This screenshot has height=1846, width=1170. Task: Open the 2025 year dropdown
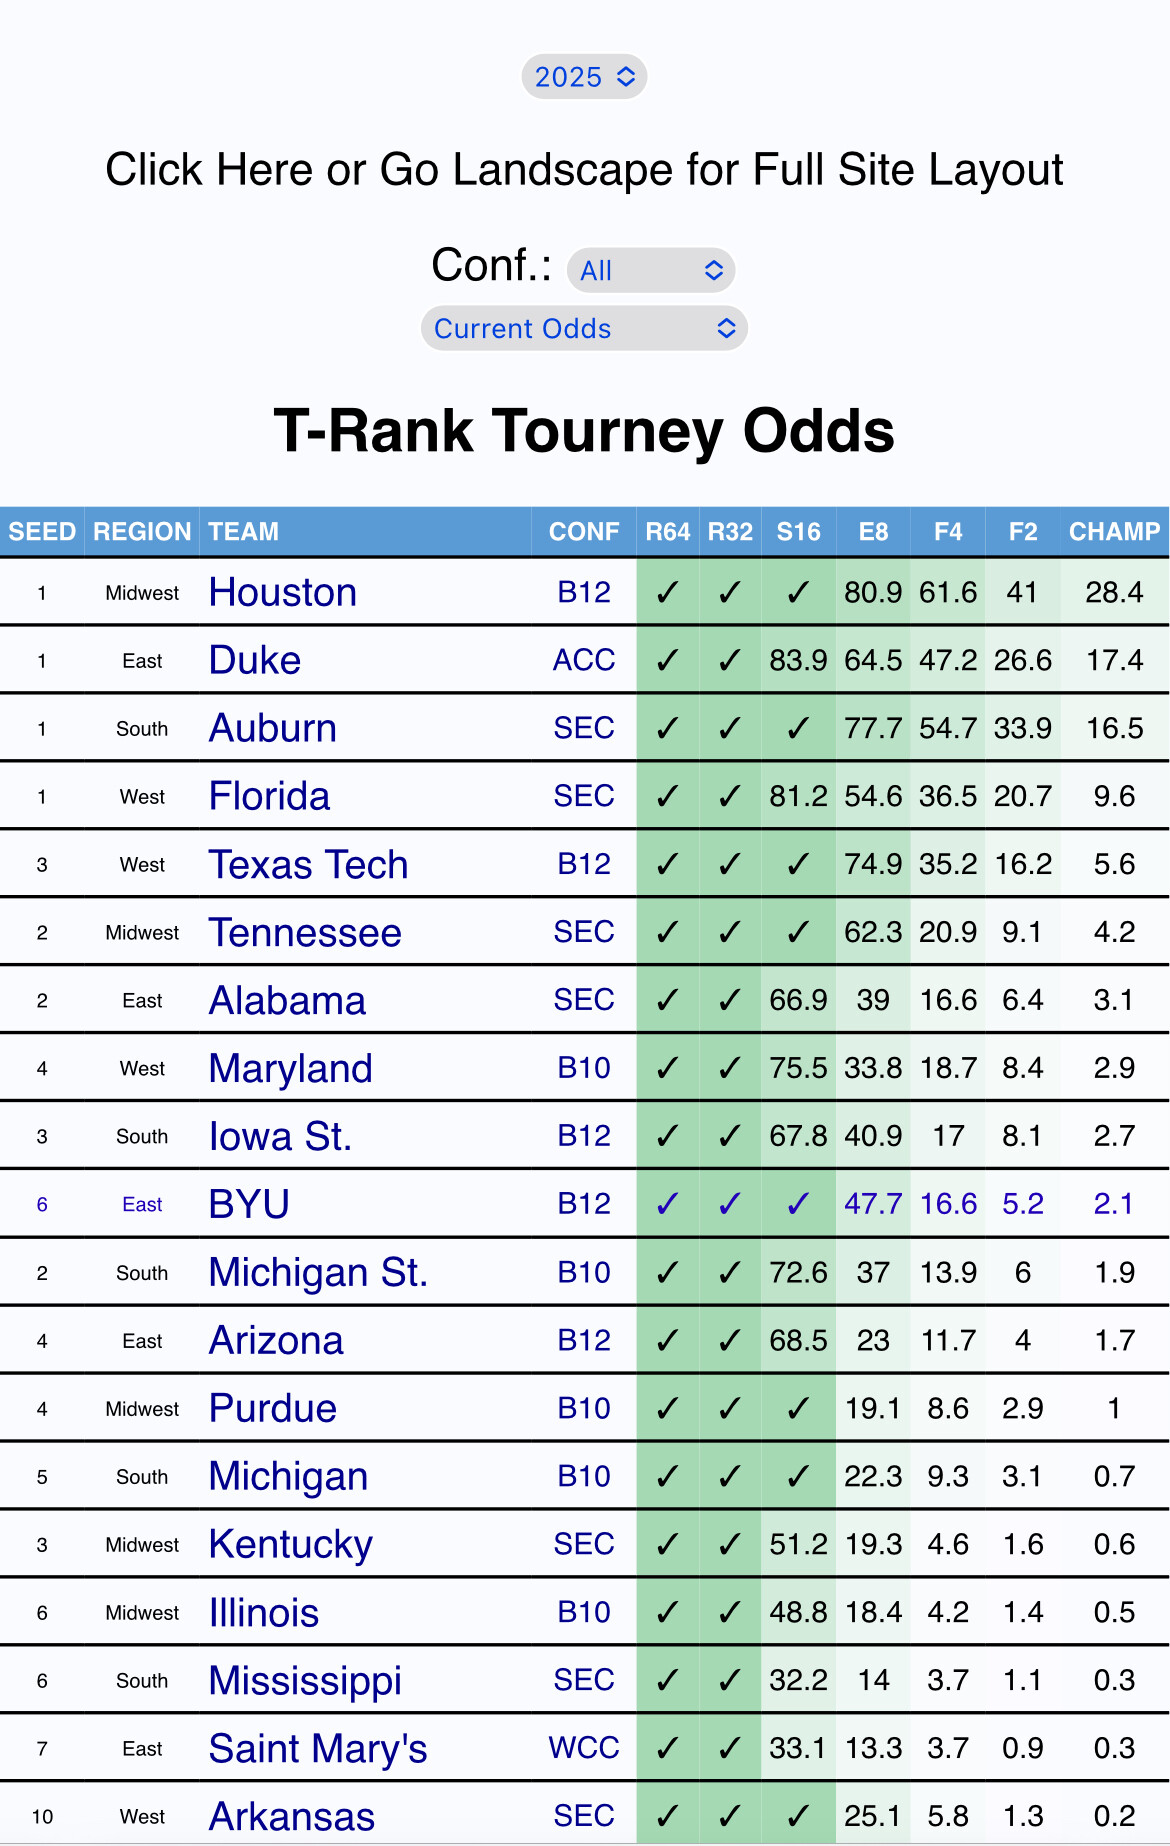[585, 77]
